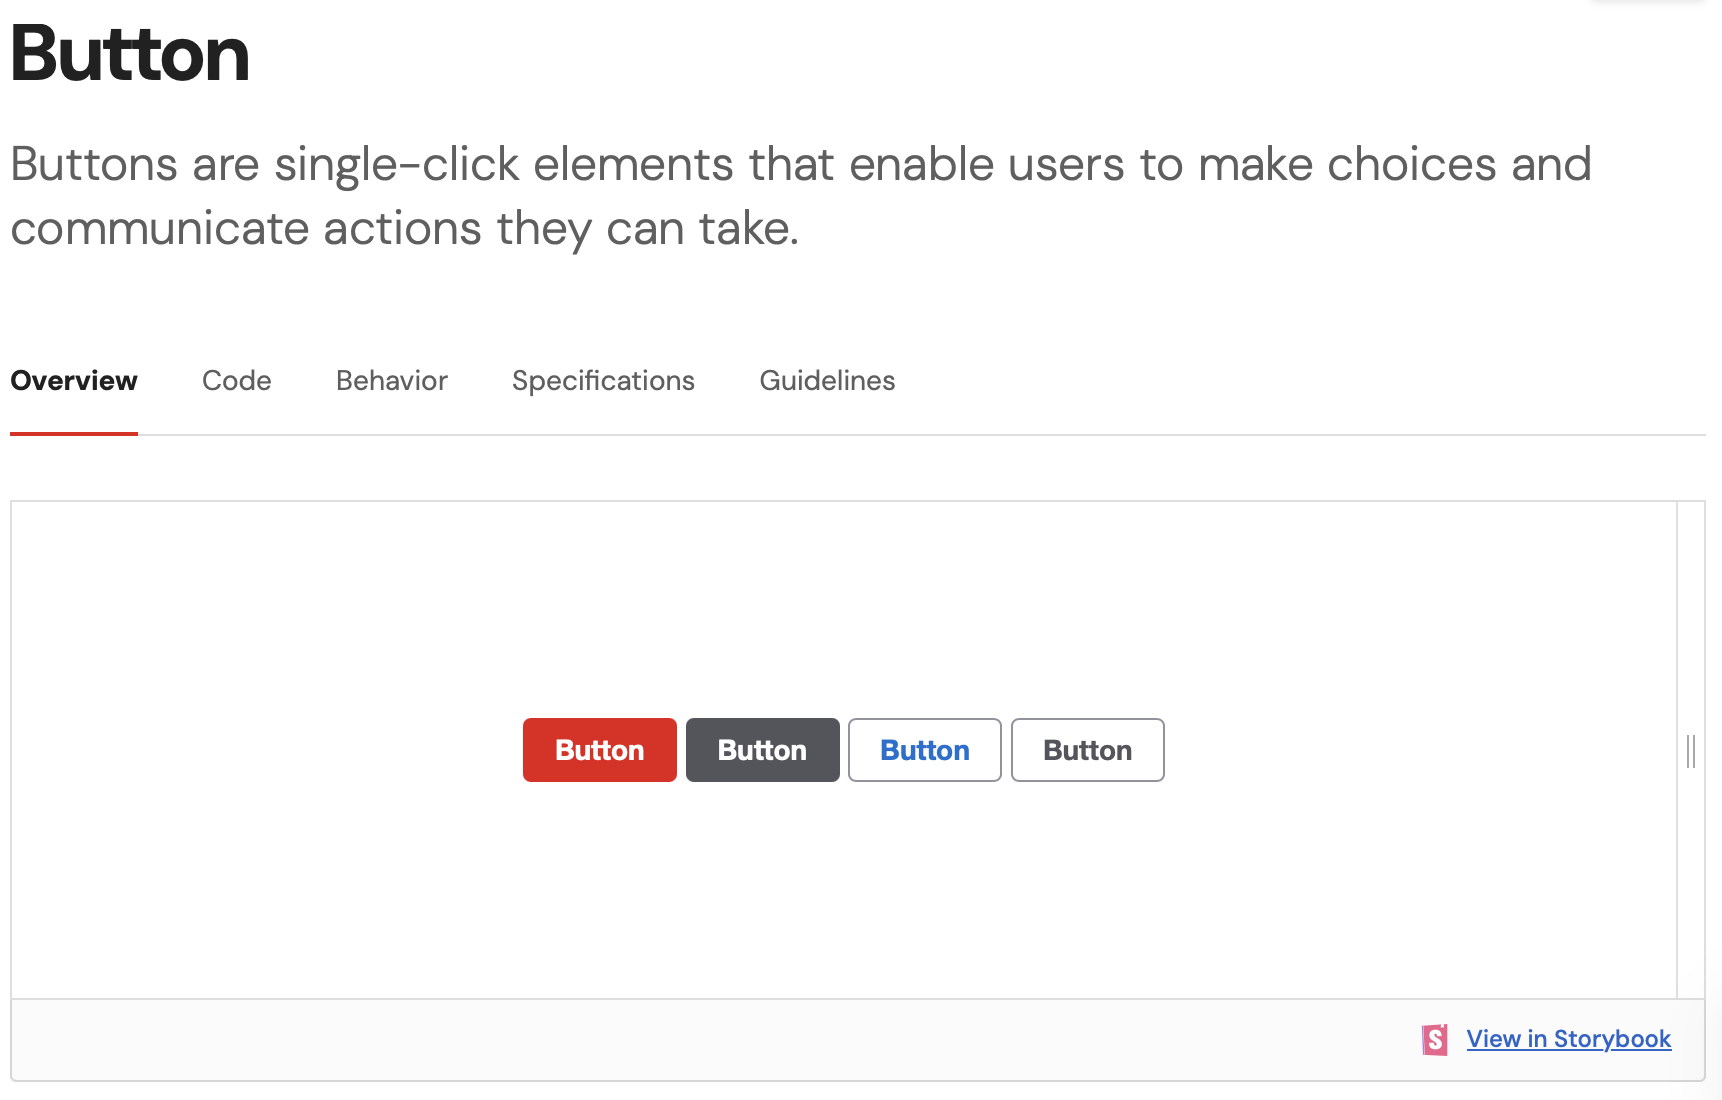
Task: Click the blank footer bar left of Storybook link
Action: click(x=700, y=1040)
